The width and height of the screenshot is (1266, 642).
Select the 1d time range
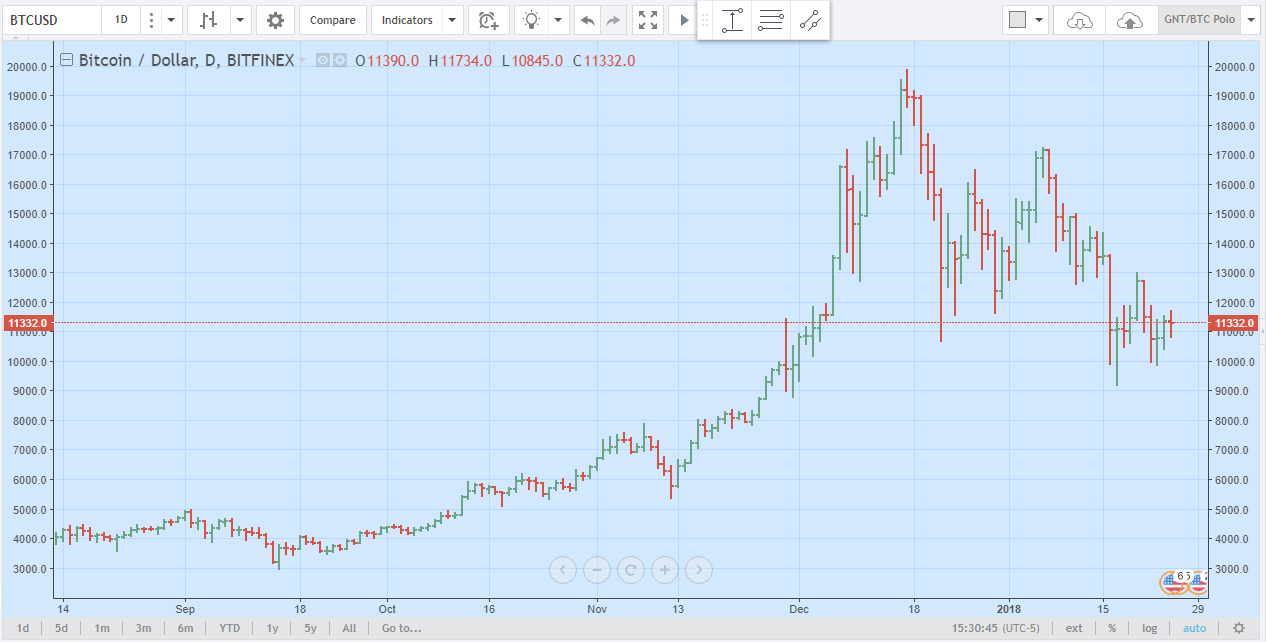(x=23, y=628)
